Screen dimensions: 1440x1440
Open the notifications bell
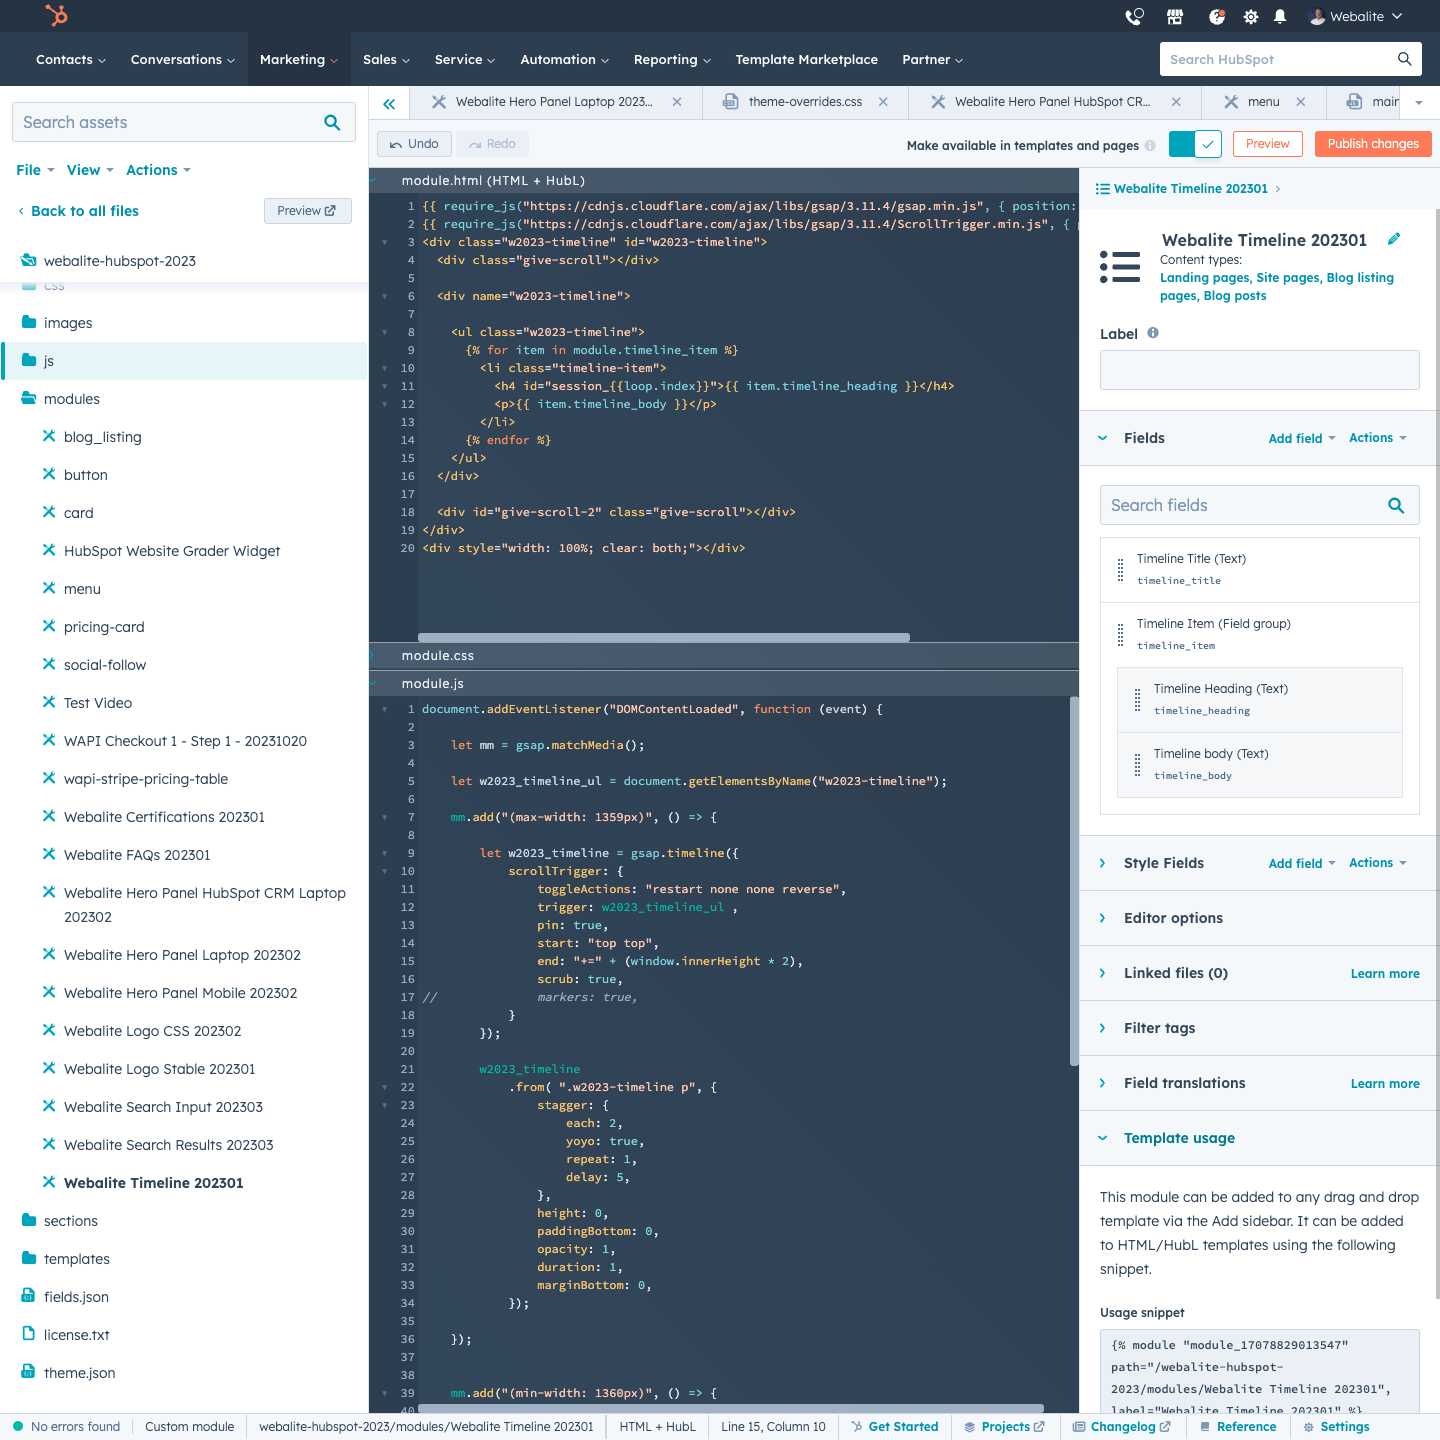pos(1280,16)
